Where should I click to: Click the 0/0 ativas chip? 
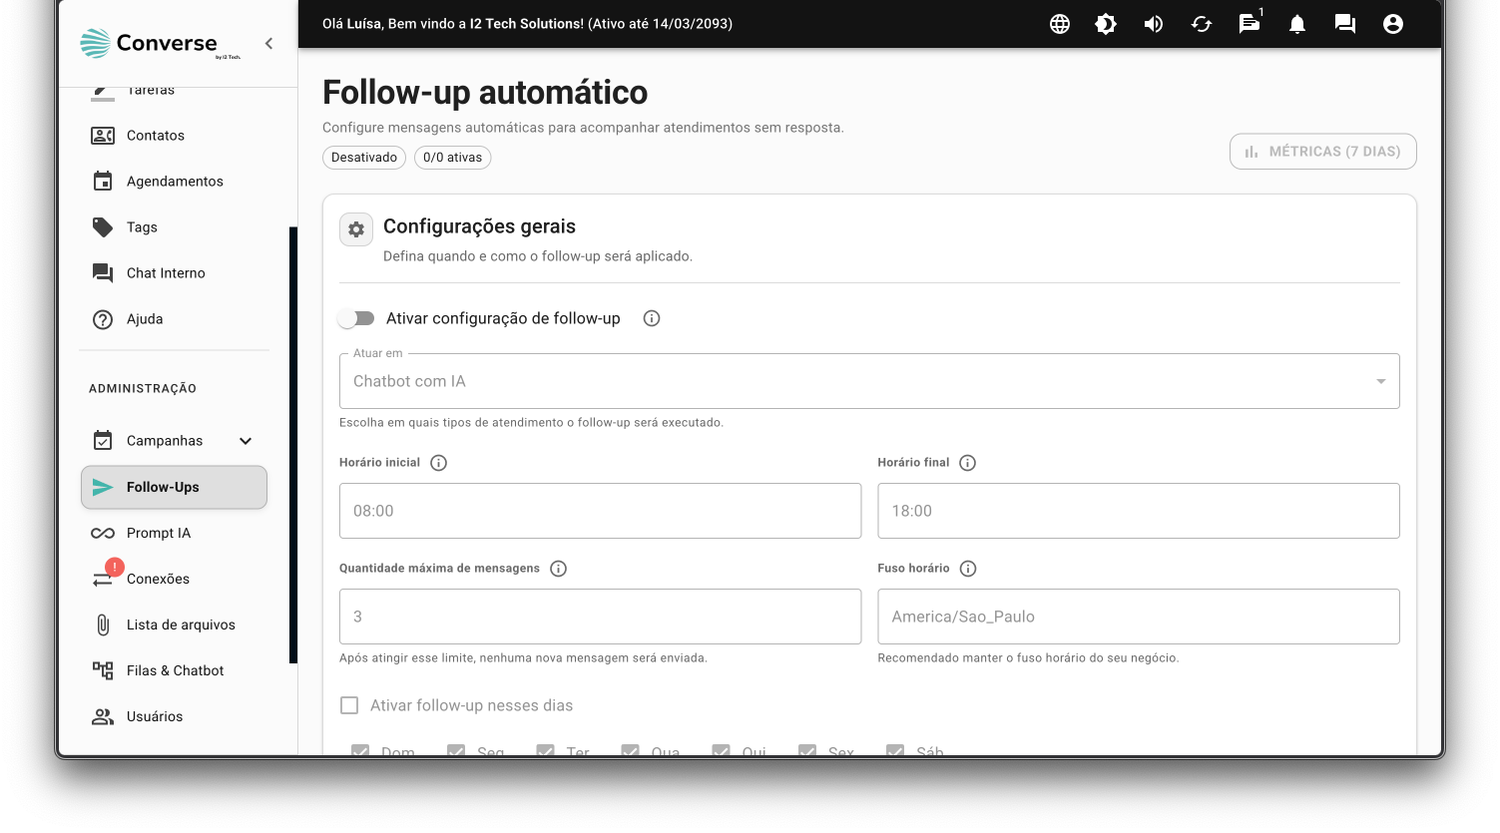tap(452, 157)
